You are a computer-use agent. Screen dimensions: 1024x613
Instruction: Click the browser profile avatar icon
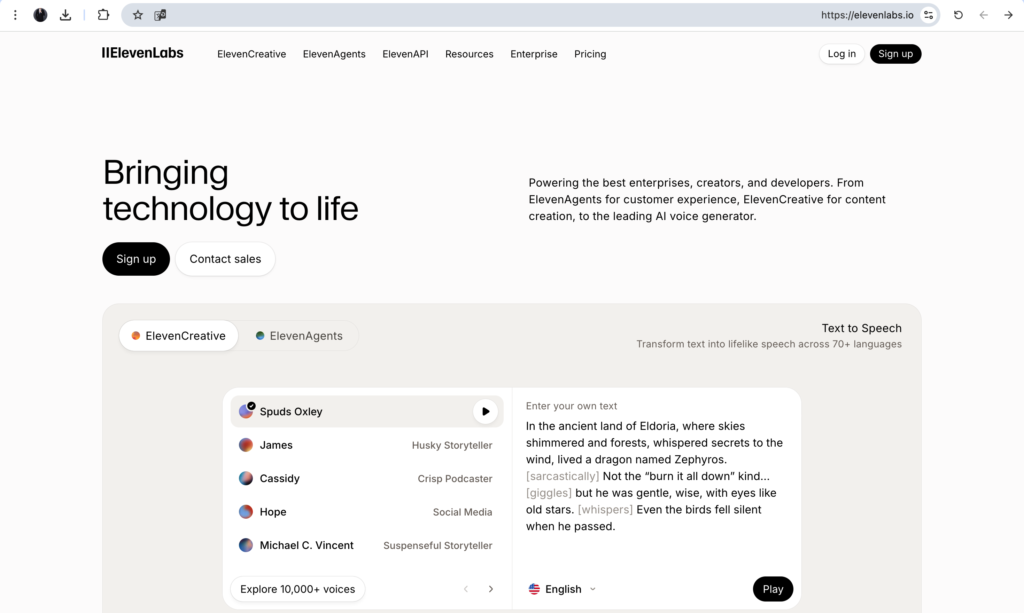pos(40,15)
